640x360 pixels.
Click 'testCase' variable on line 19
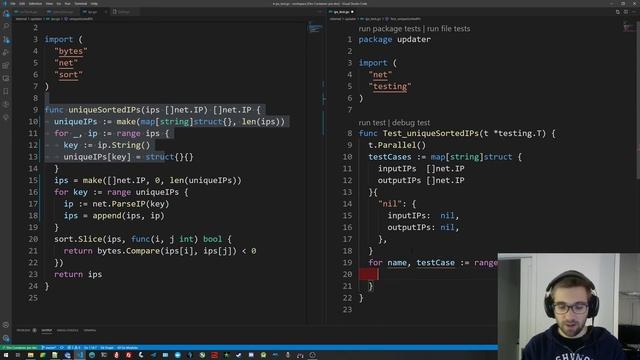tap(435, 262)
